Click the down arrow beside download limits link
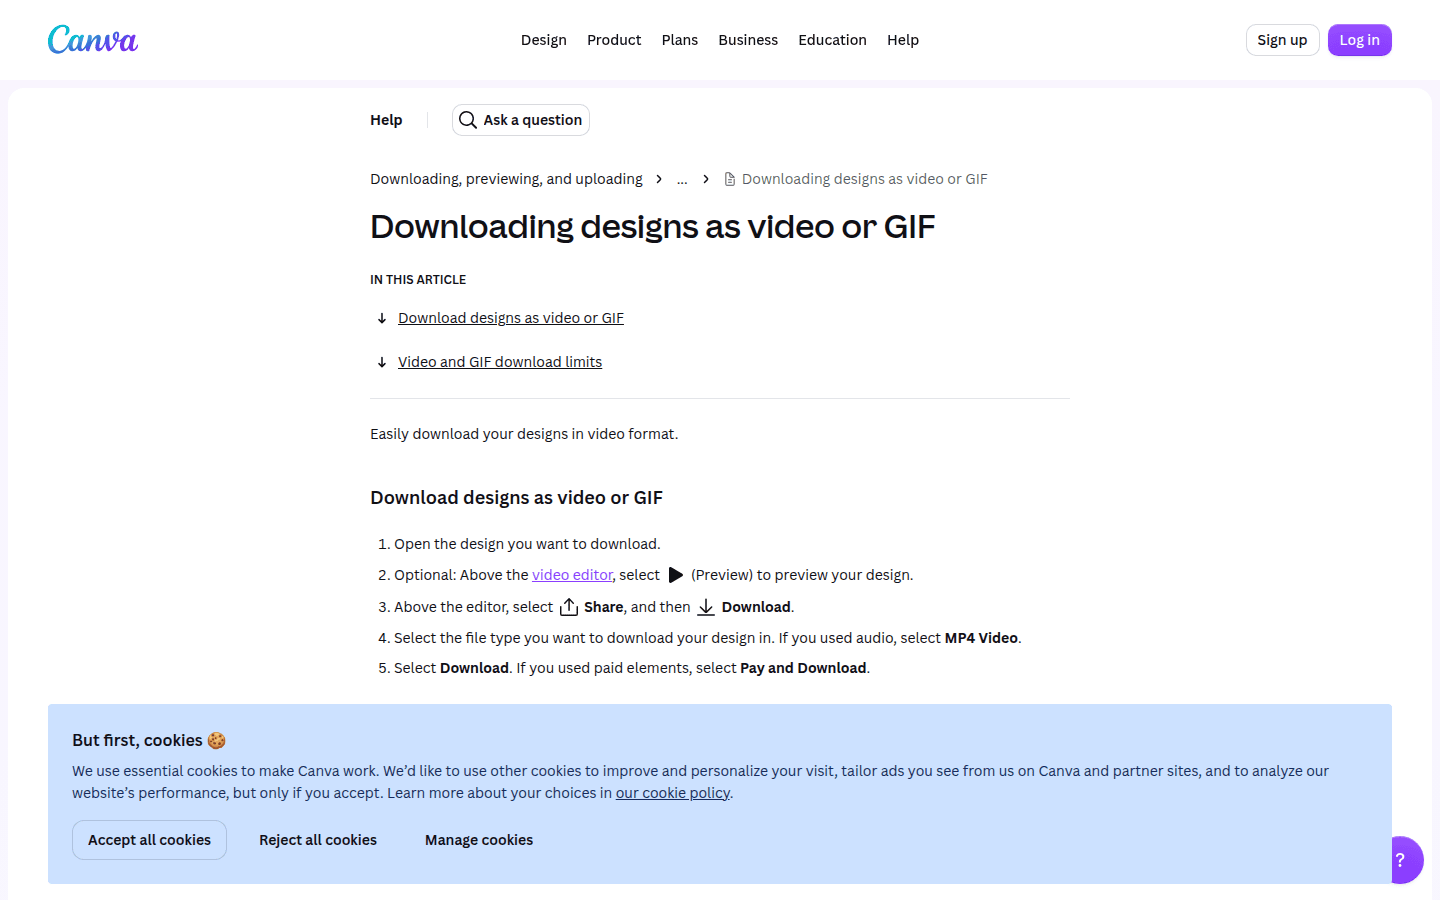The height and width of the screenshot is (900, 1440). [382, 362]
